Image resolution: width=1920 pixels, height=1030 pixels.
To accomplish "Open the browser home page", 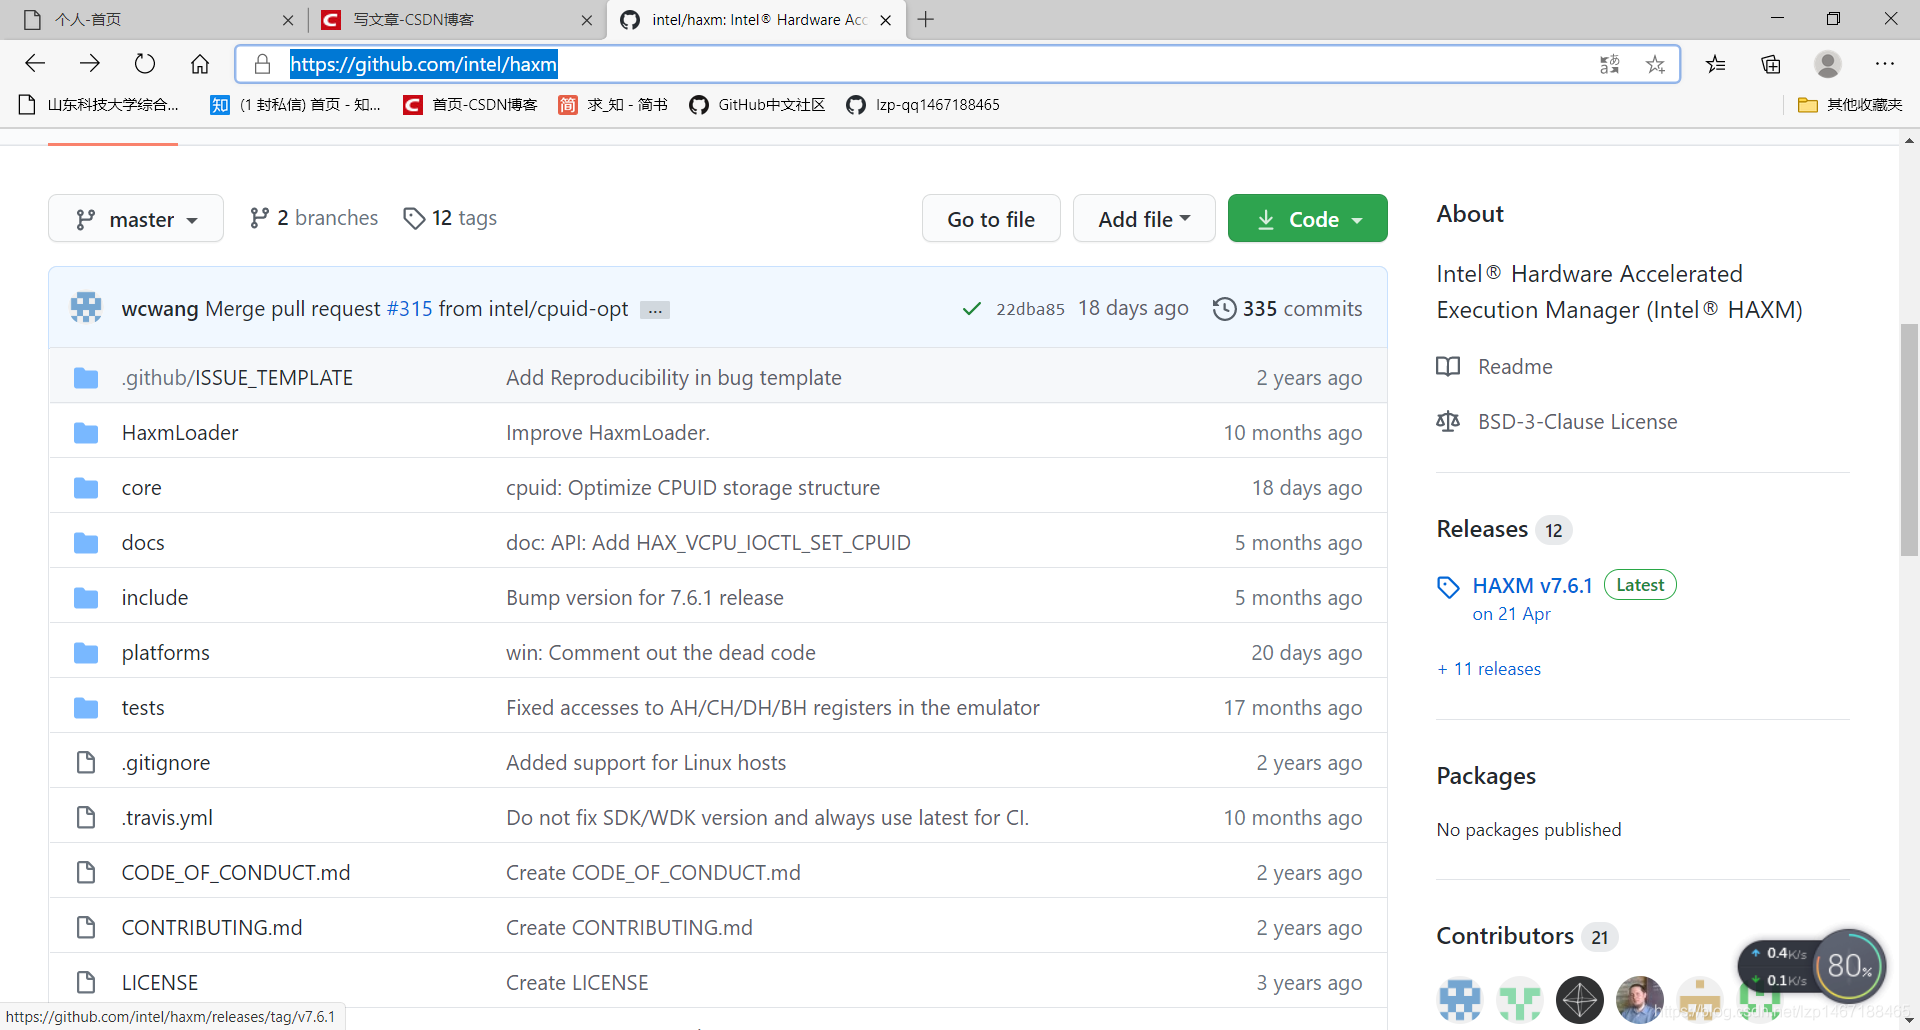I will coord(200,64).
